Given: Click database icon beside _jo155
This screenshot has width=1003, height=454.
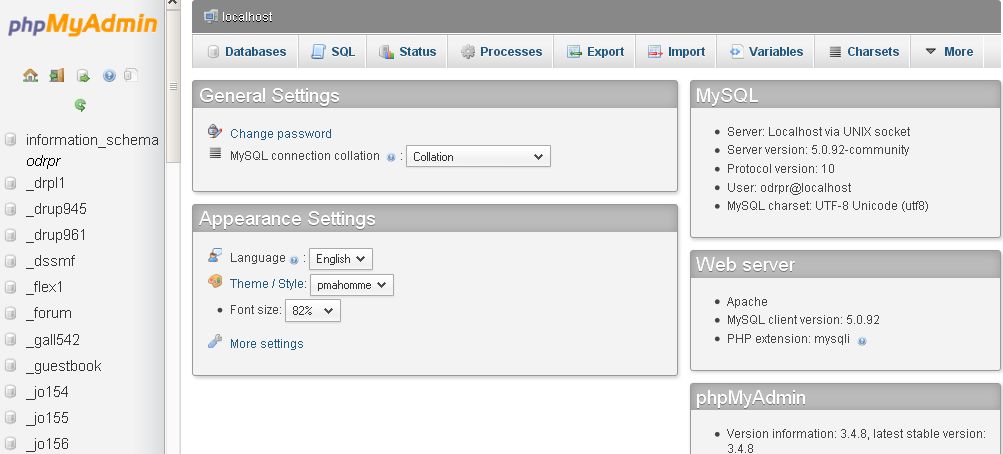Looking at the screenshot, I should 10,418.
